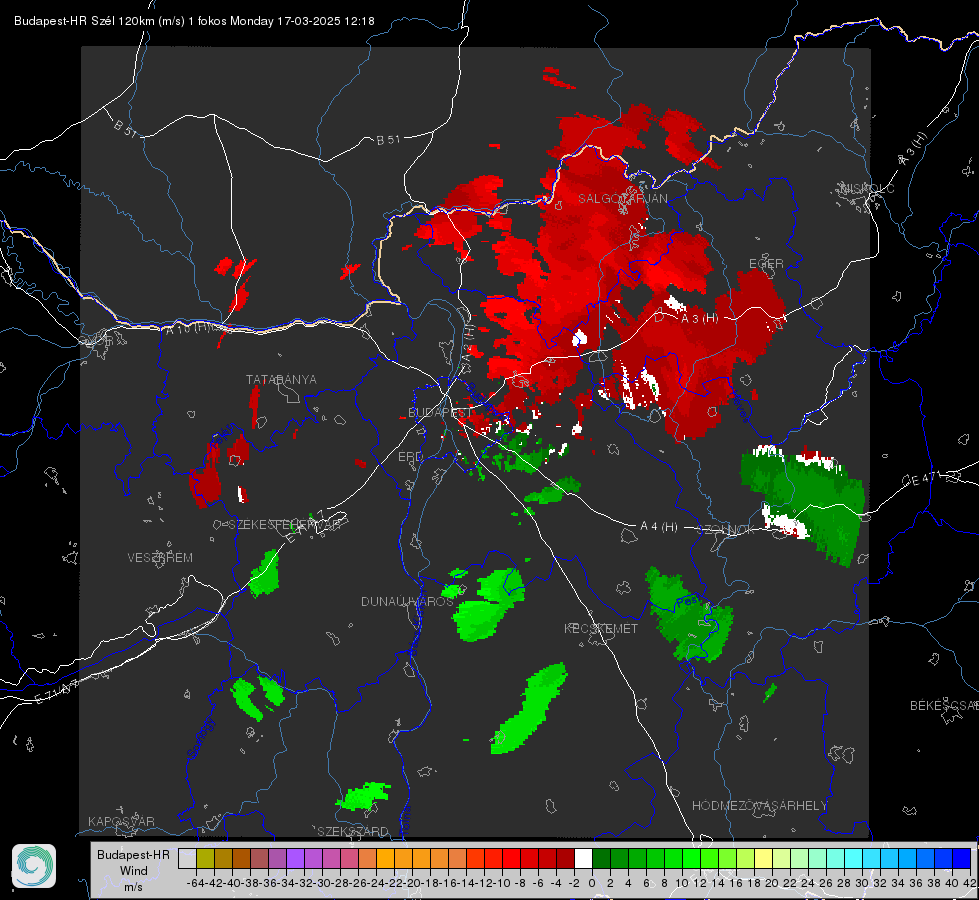Viewport: 979px width, 900px height.
Task: Pick the dark blue swatch between 40 and 42
Action: pyautogui.click(x=961, y=859)
